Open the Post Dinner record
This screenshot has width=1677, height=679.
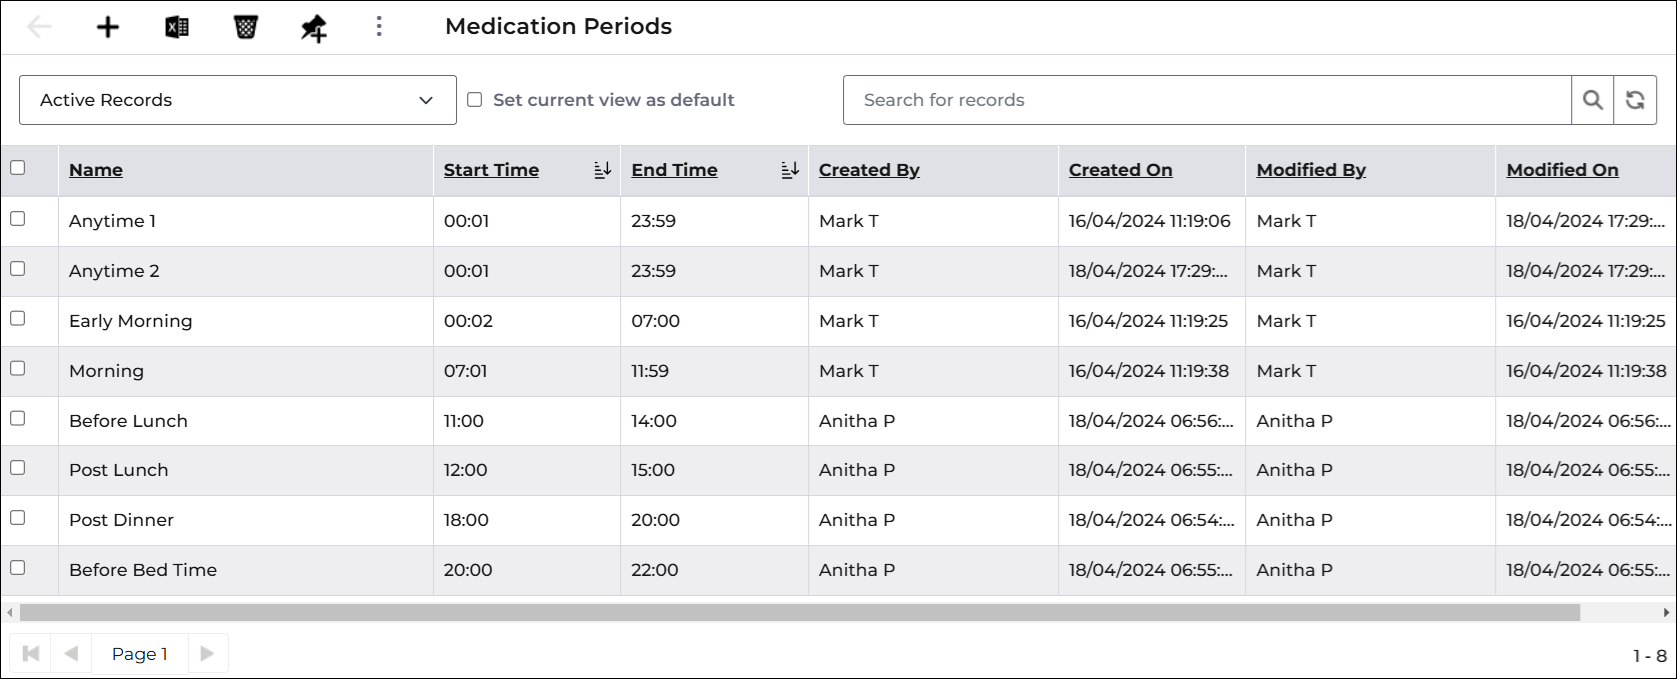pos(121,520)
